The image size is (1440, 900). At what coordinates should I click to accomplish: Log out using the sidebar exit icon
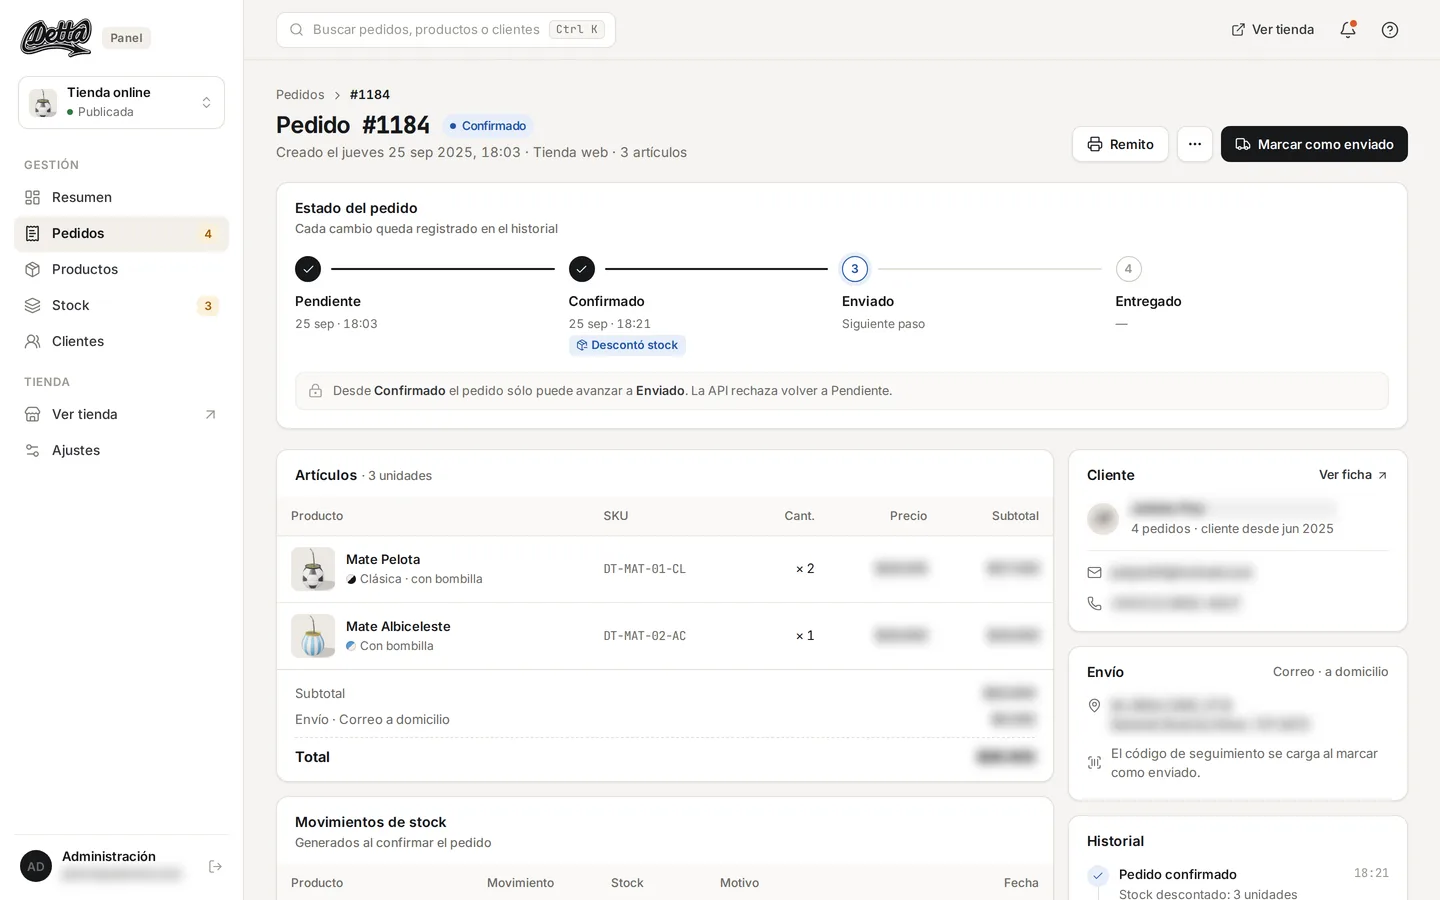pyautogui.click(x=215, y=866)
